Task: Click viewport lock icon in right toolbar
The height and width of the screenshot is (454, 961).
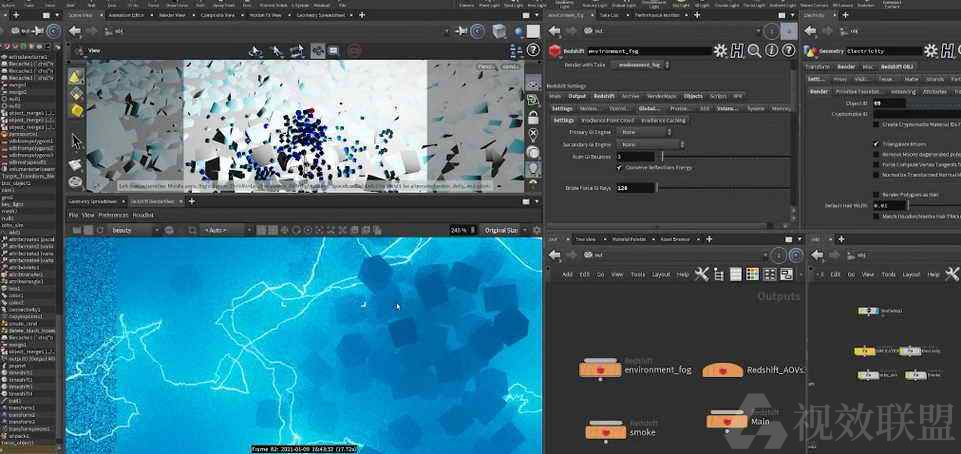Action: pos(533,116)
